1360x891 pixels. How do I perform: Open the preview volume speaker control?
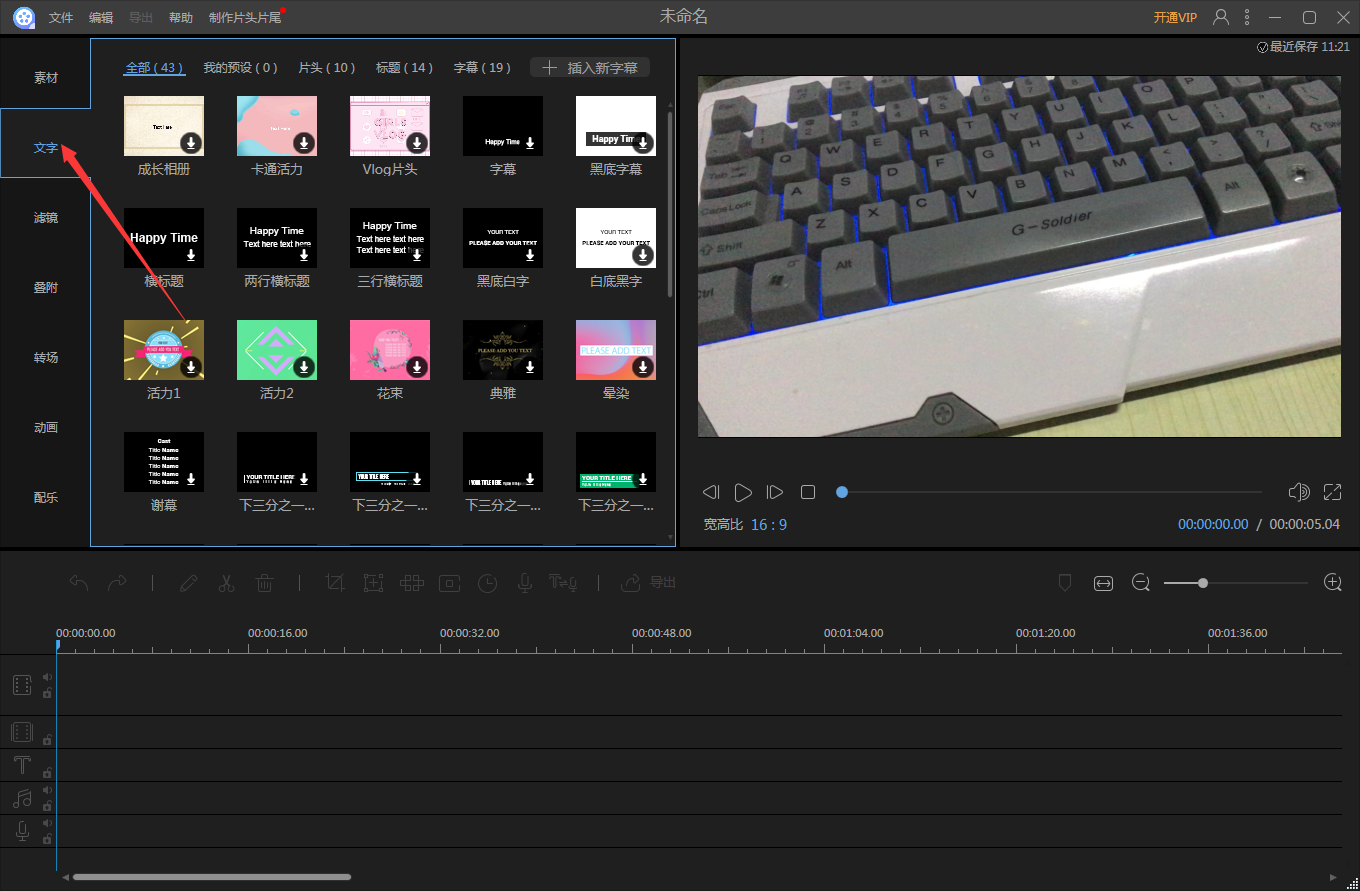[x=1299, y=492]
